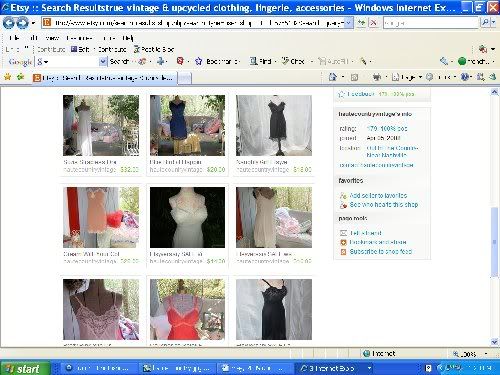Click See who hearts this shop link
Screen dimensions: 500x375
coord(384,205)
